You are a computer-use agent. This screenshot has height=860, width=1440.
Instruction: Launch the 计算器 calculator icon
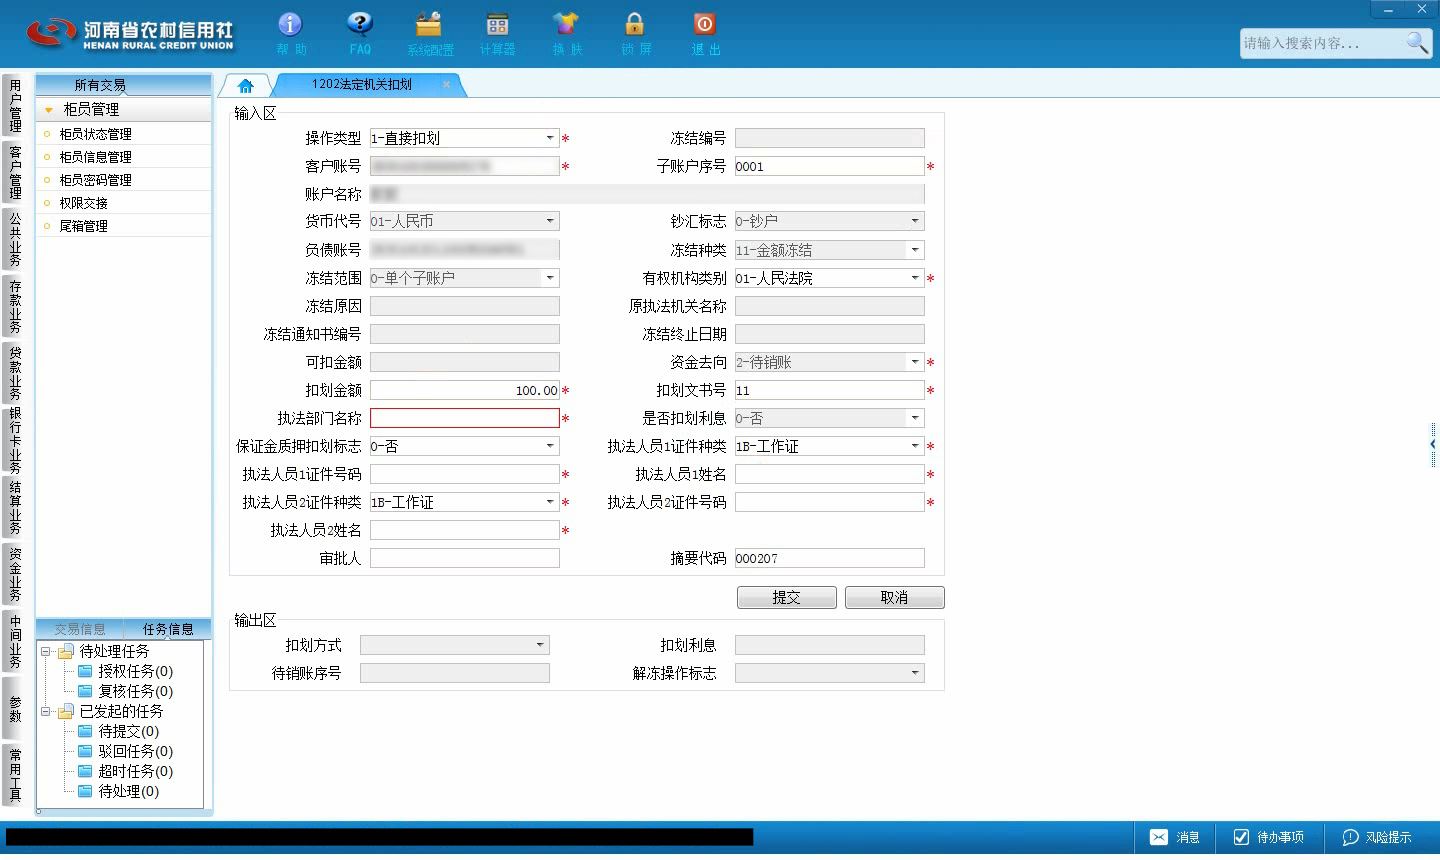coord(497,24)
